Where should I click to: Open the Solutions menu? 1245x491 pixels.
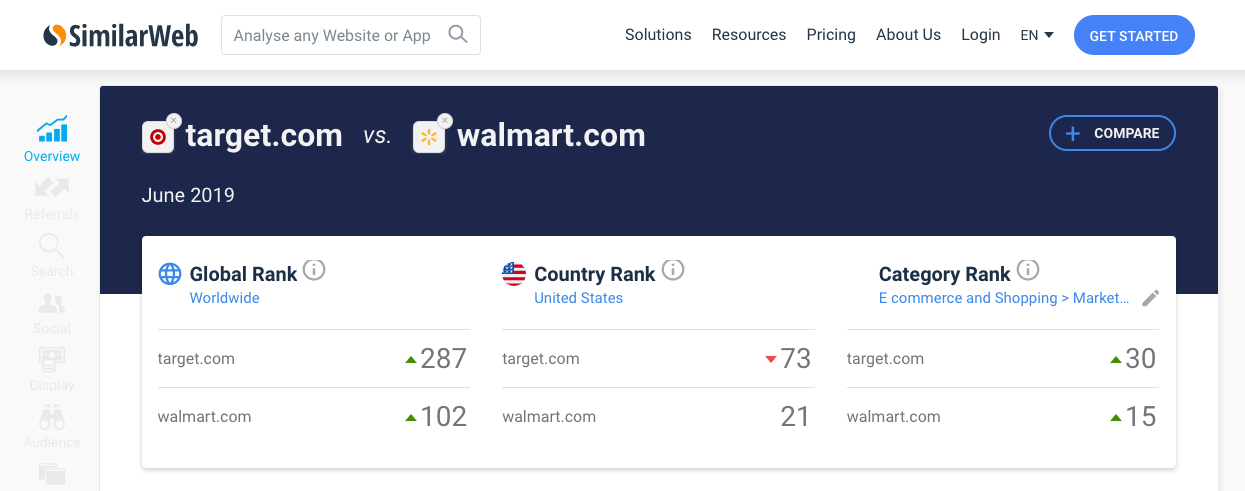[658, 35]
